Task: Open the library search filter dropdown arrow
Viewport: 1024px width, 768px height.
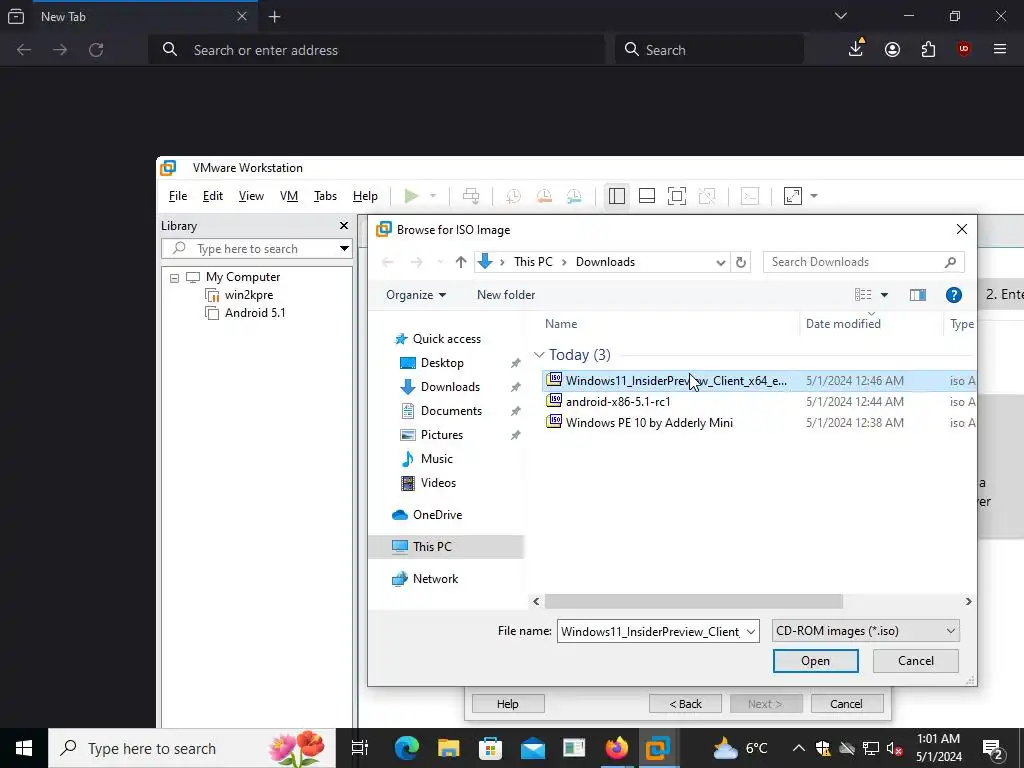Action: (x=344, y=249)
